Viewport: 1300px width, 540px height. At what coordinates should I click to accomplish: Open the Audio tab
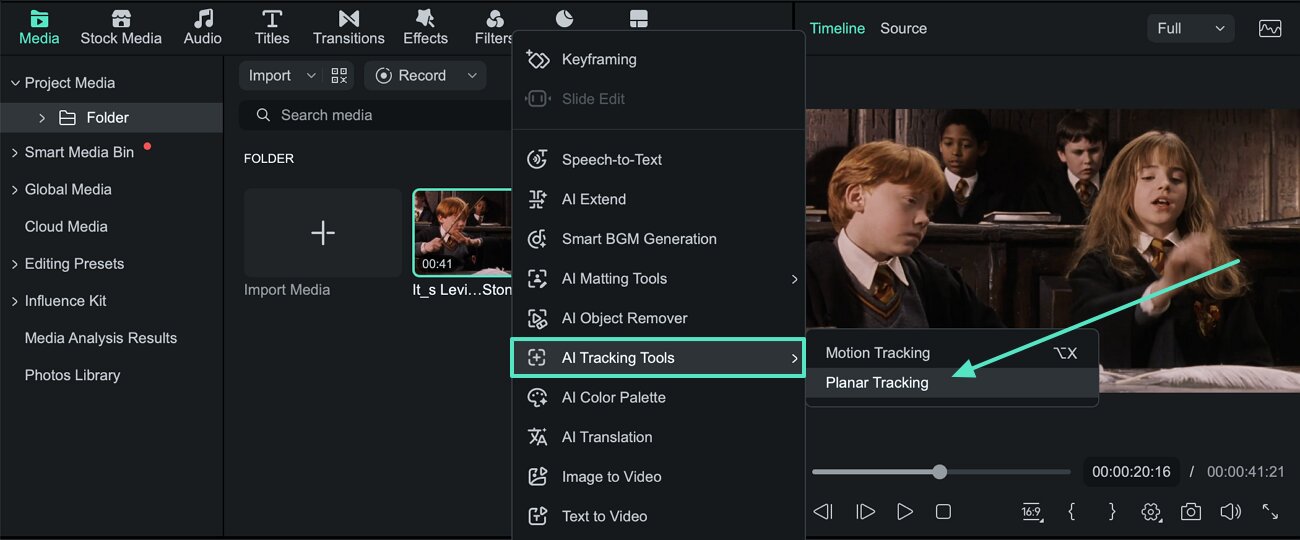[x=203, y=28]
